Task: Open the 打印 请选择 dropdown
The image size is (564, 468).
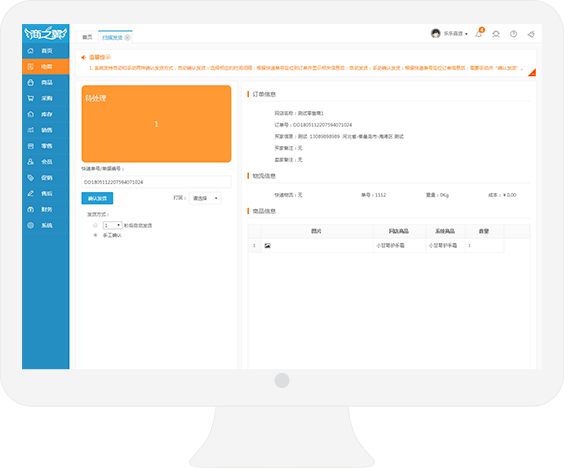Action: point(205,198)
